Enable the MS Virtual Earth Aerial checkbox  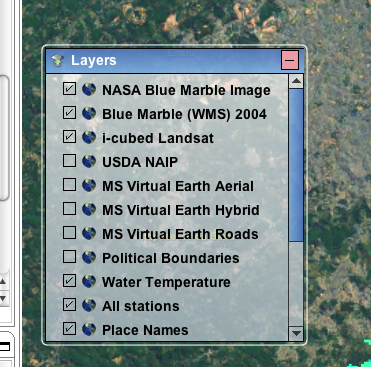[x=69, y=185]
